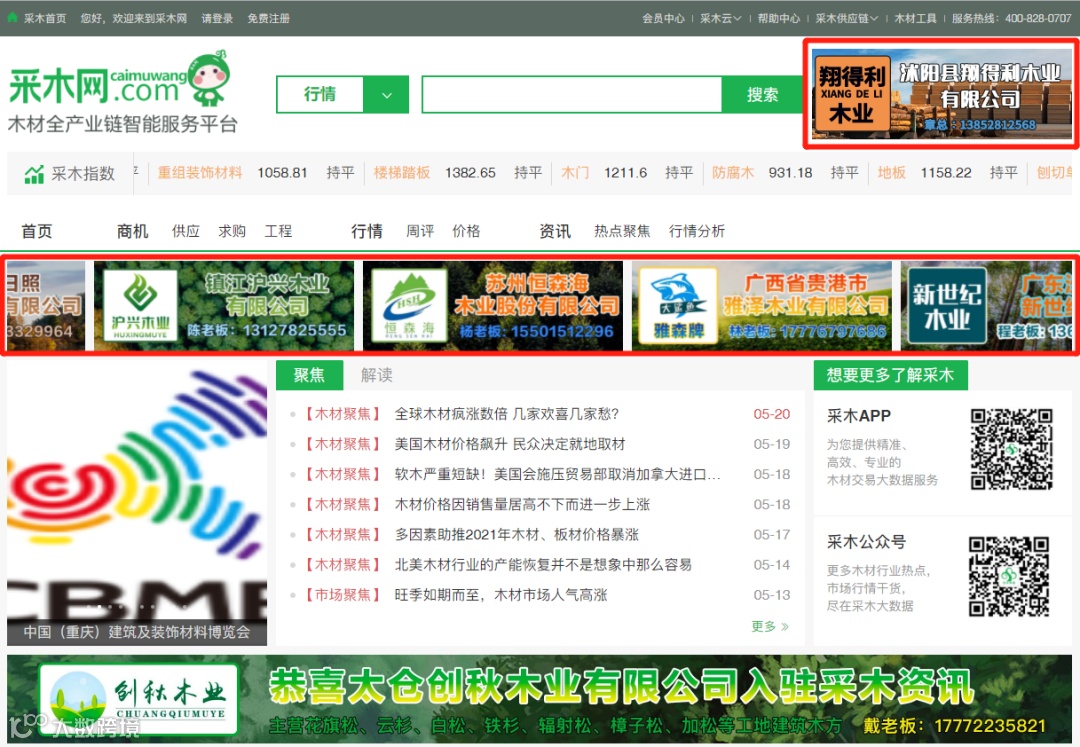Click 防腐木 index label
This screenshot has height=747, width=1080.
[x=733, y=173]
